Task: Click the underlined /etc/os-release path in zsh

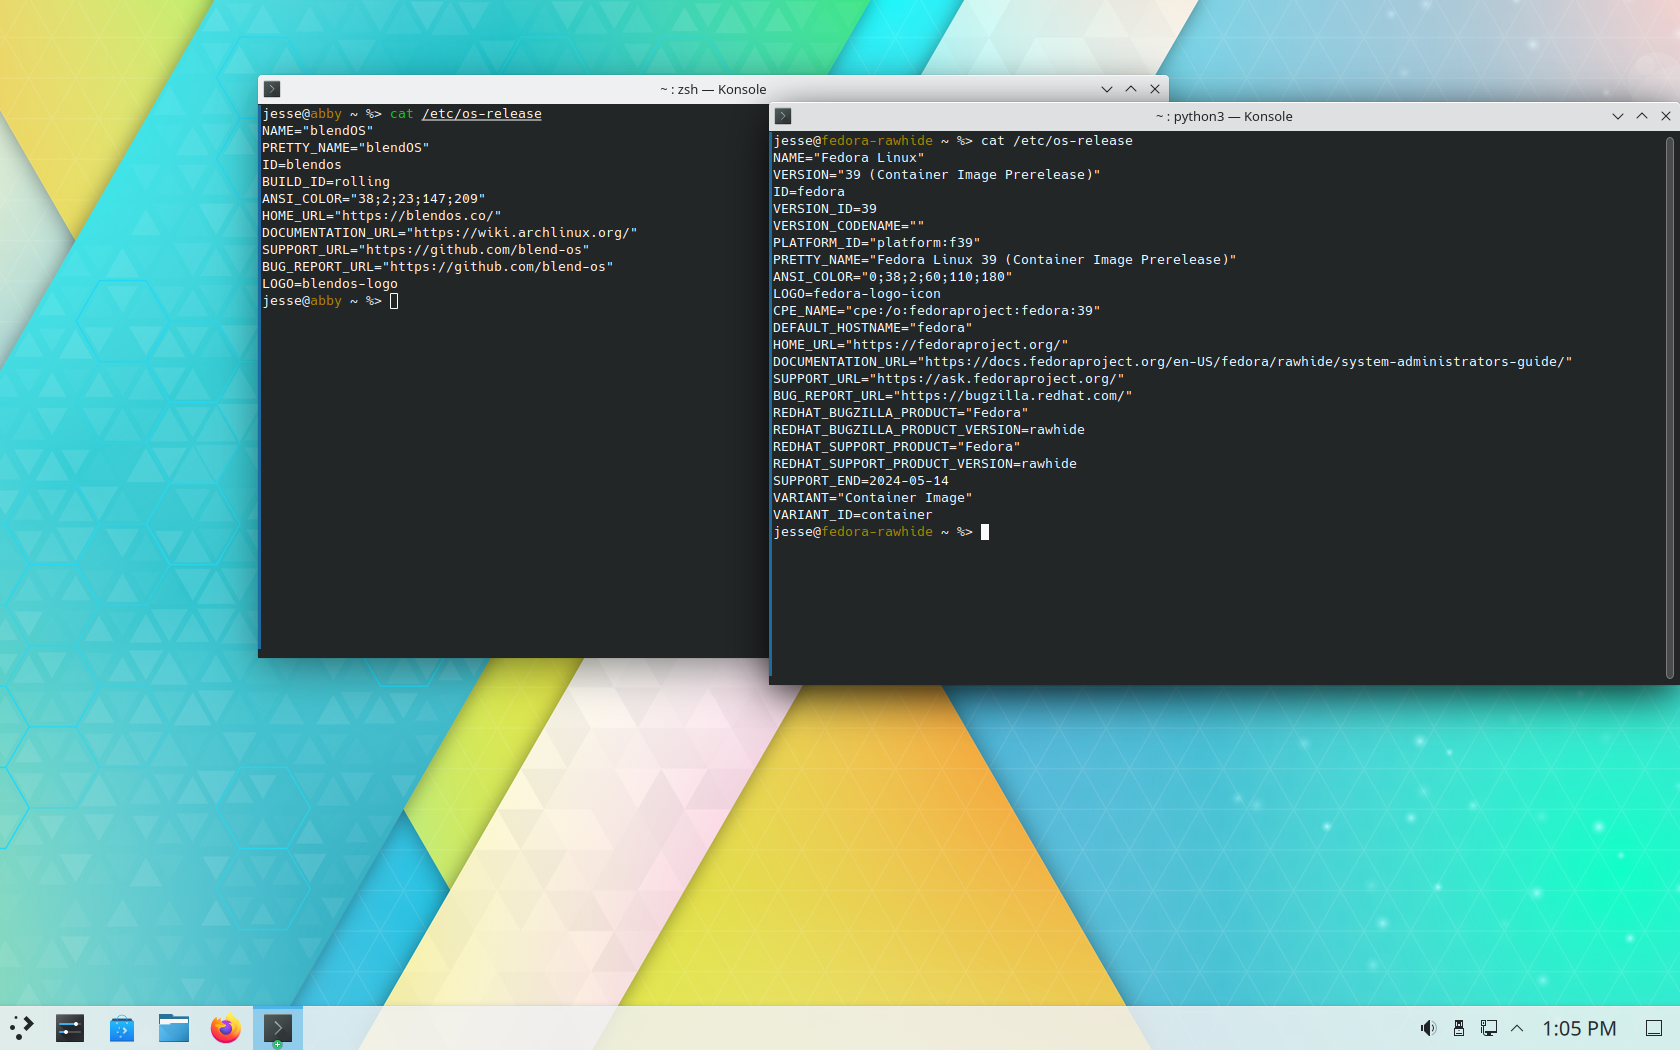Action: (482, 114)
